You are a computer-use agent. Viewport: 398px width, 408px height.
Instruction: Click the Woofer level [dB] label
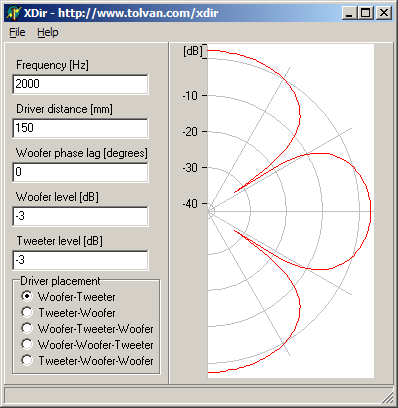(57, 197)
